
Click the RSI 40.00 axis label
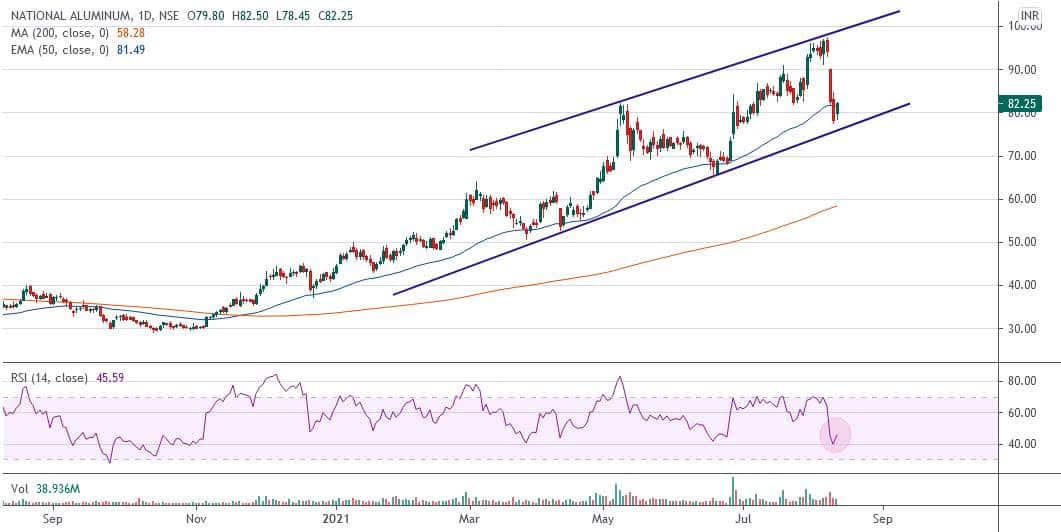pyautogui.click(x=1023, y=445)
